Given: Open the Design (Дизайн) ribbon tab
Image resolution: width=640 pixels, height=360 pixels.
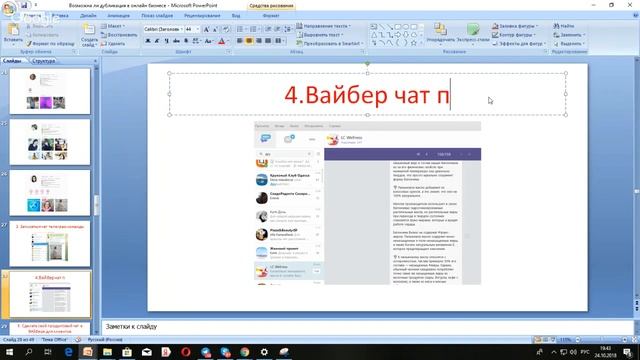Looking at the screenshot, I should pyautogui.click(x=88, y=16).
